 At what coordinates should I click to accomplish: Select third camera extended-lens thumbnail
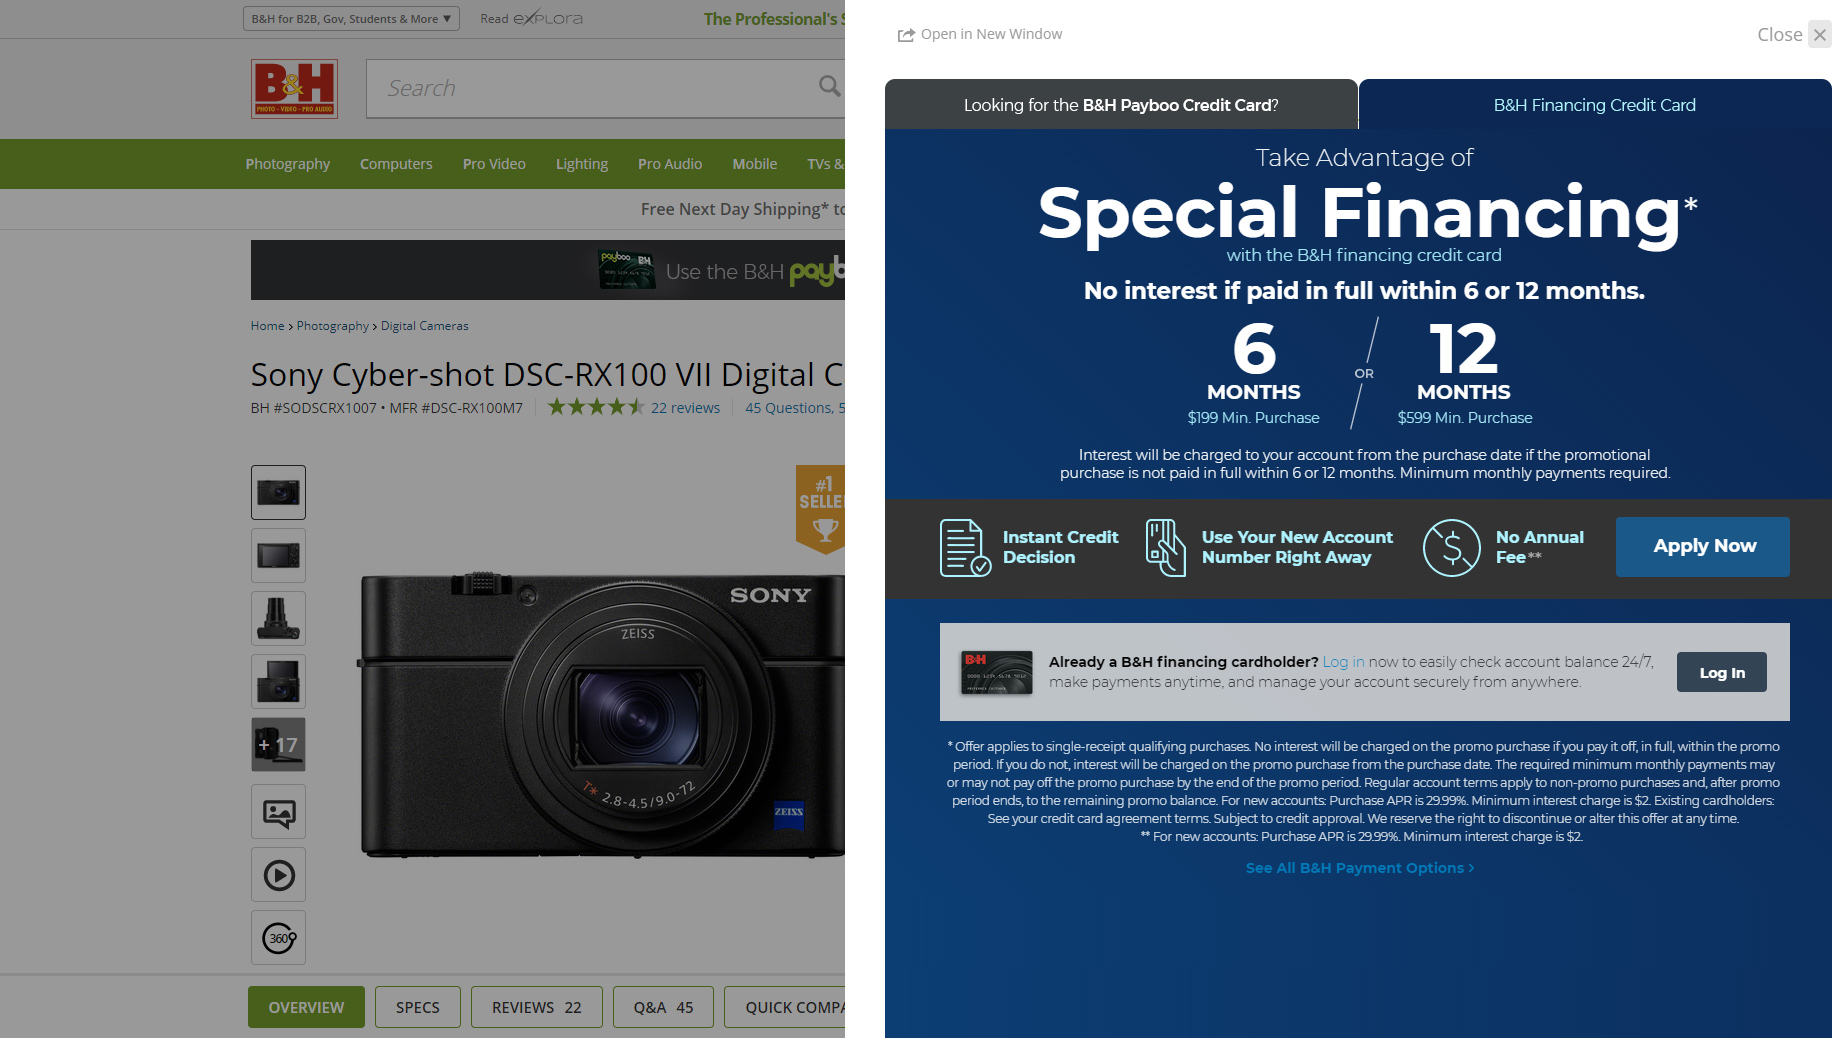(x=278, y=618)
